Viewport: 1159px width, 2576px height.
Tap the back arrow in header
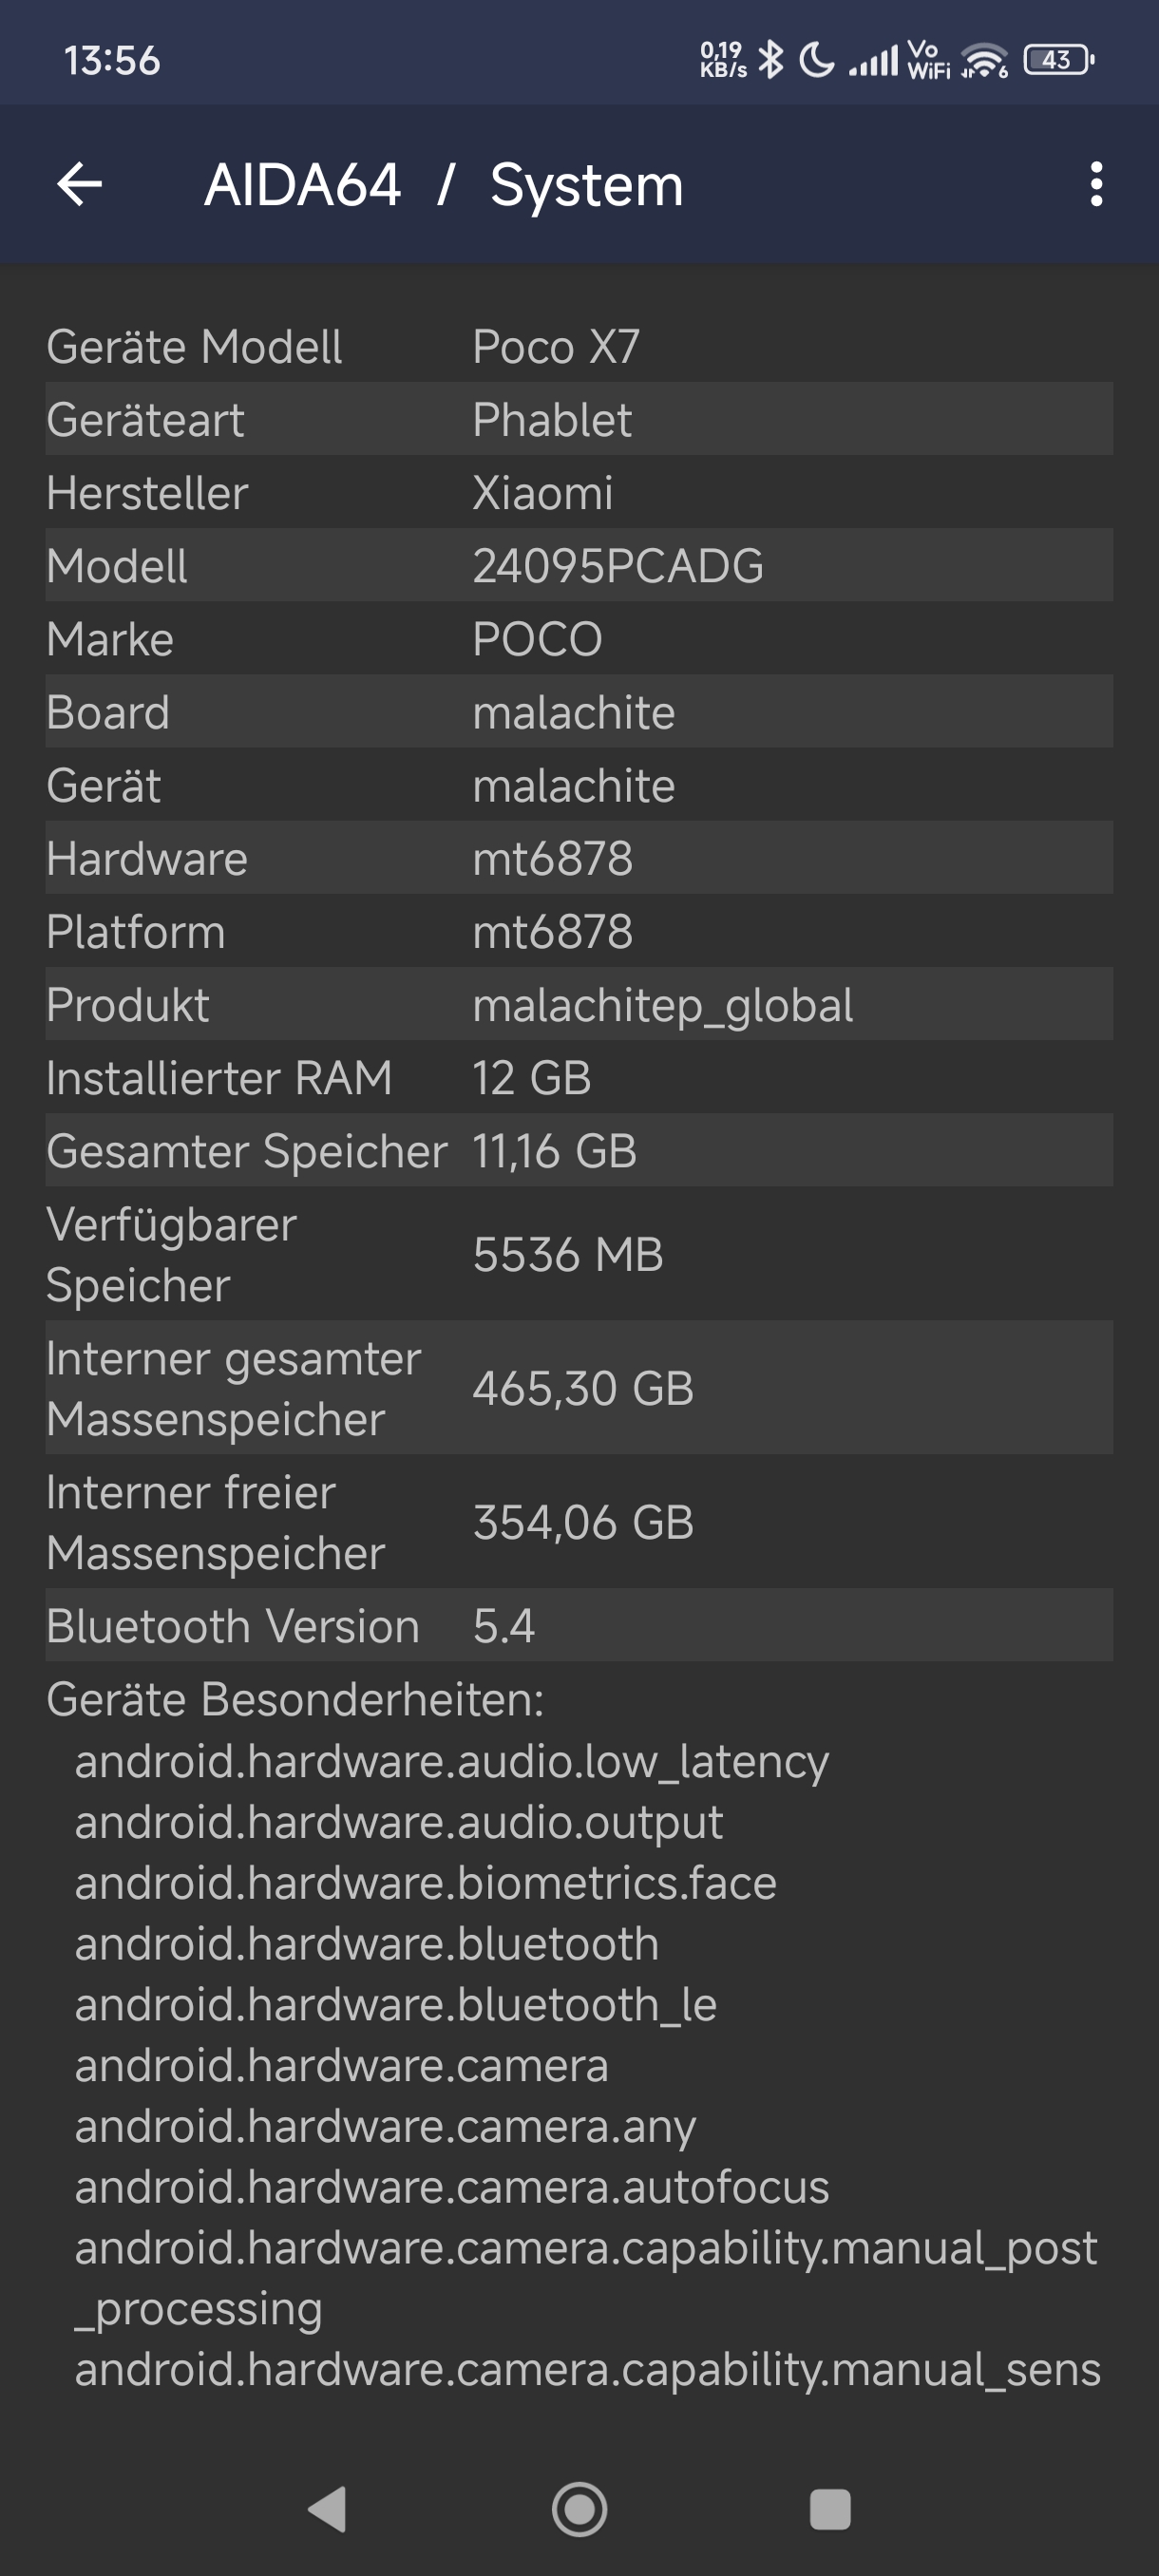[x=80, y=184]
